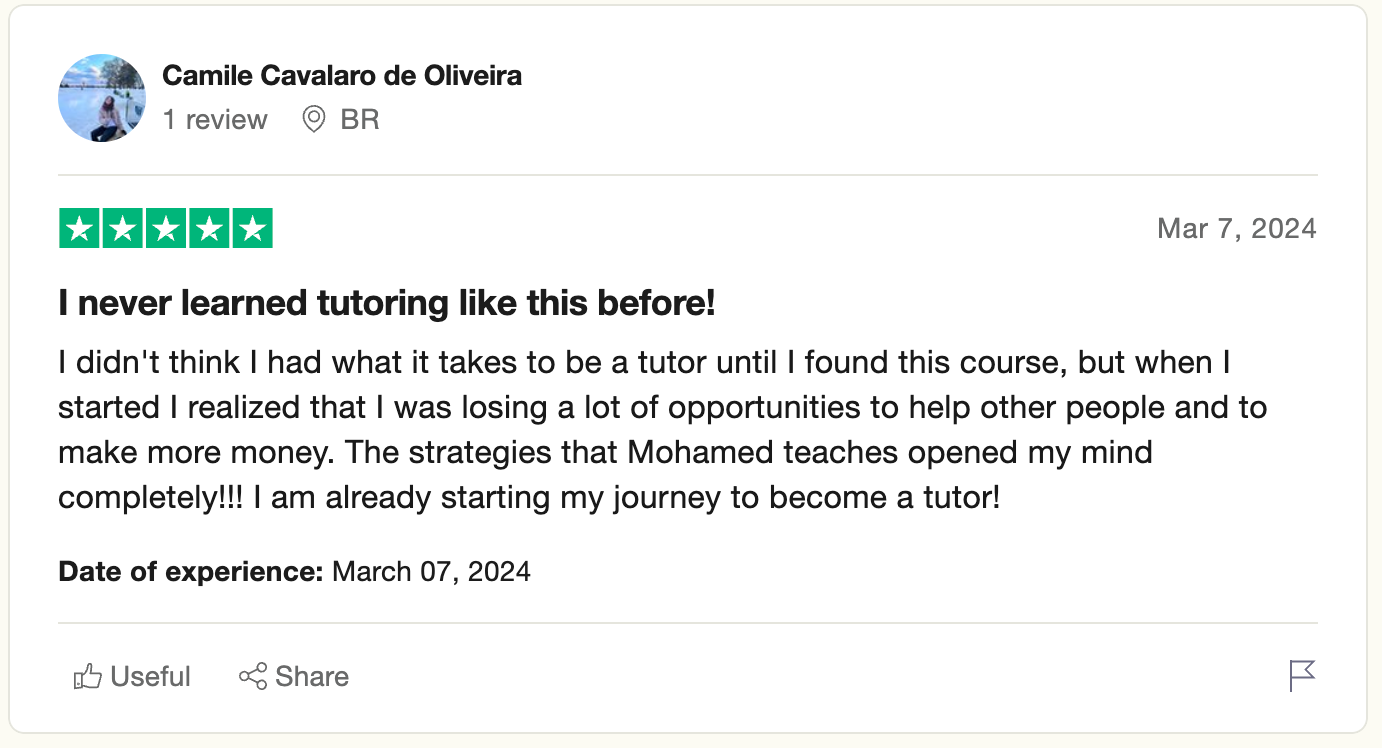Click the second green star
This screenshot has width=1382, height=748.
pyautogui.click(x=123, y=229)
